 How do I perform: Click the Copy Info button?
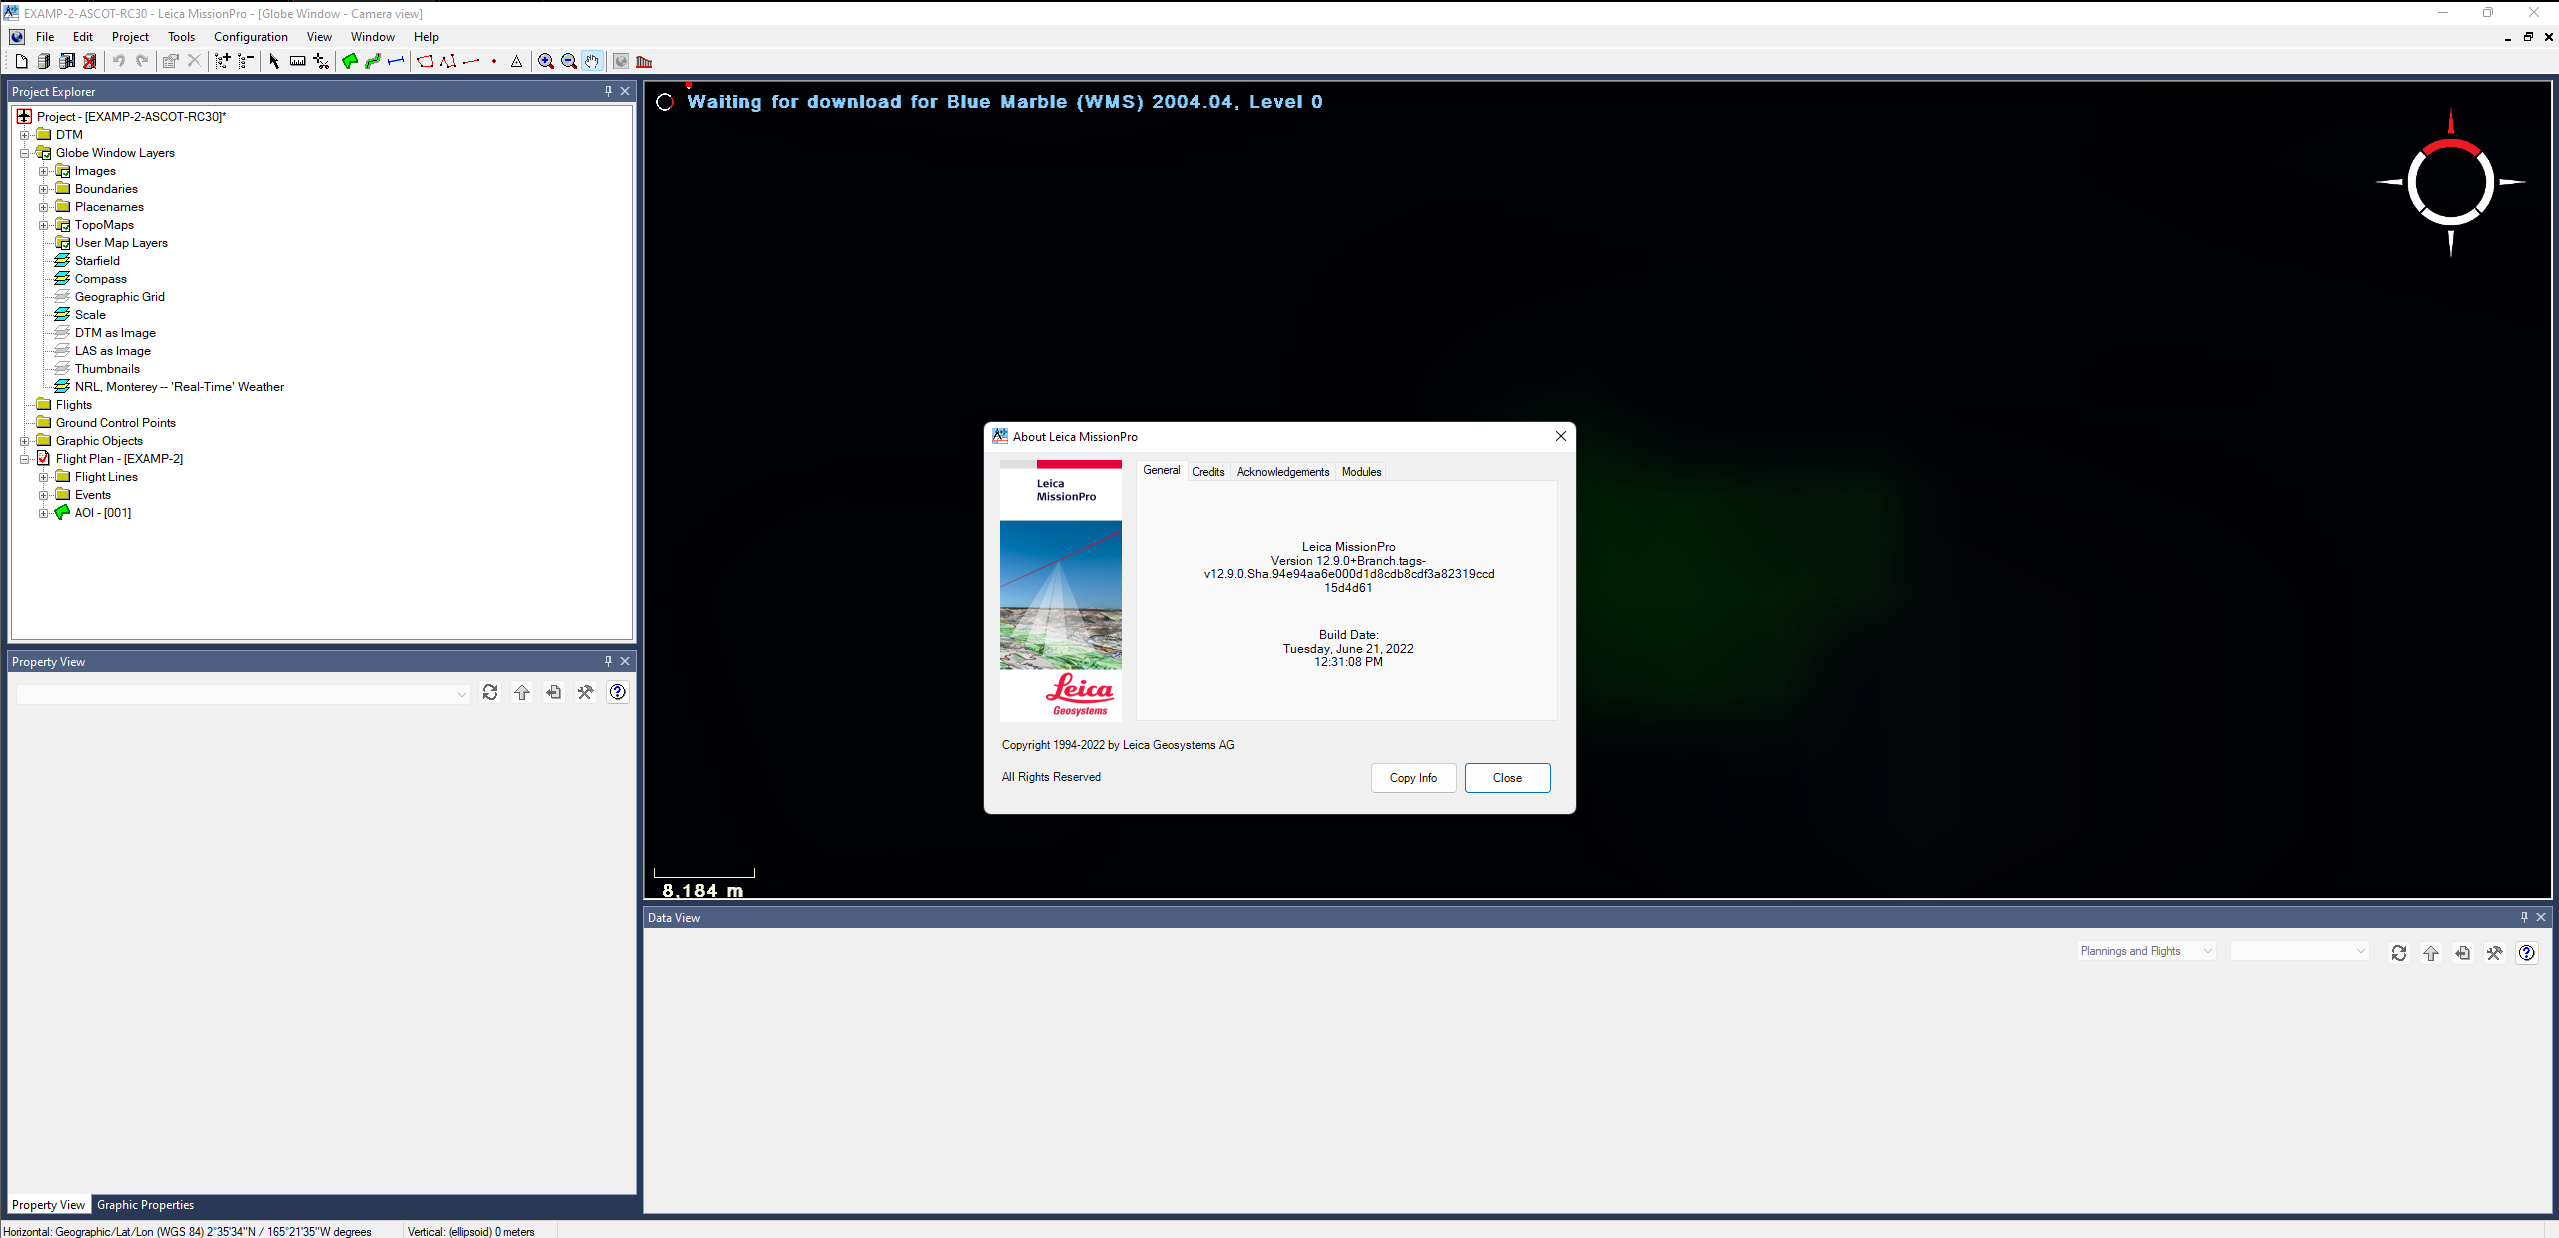tap(1413, 778)
